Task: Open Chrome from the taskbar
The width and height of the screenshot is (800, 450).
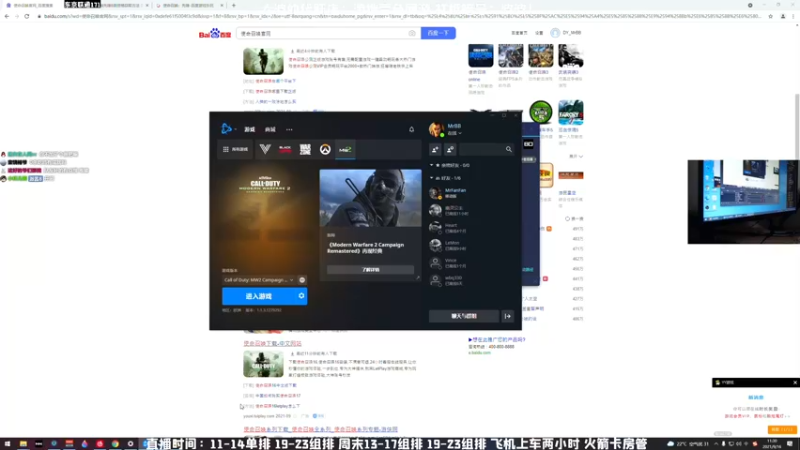Action: click(x=115, y=444)
